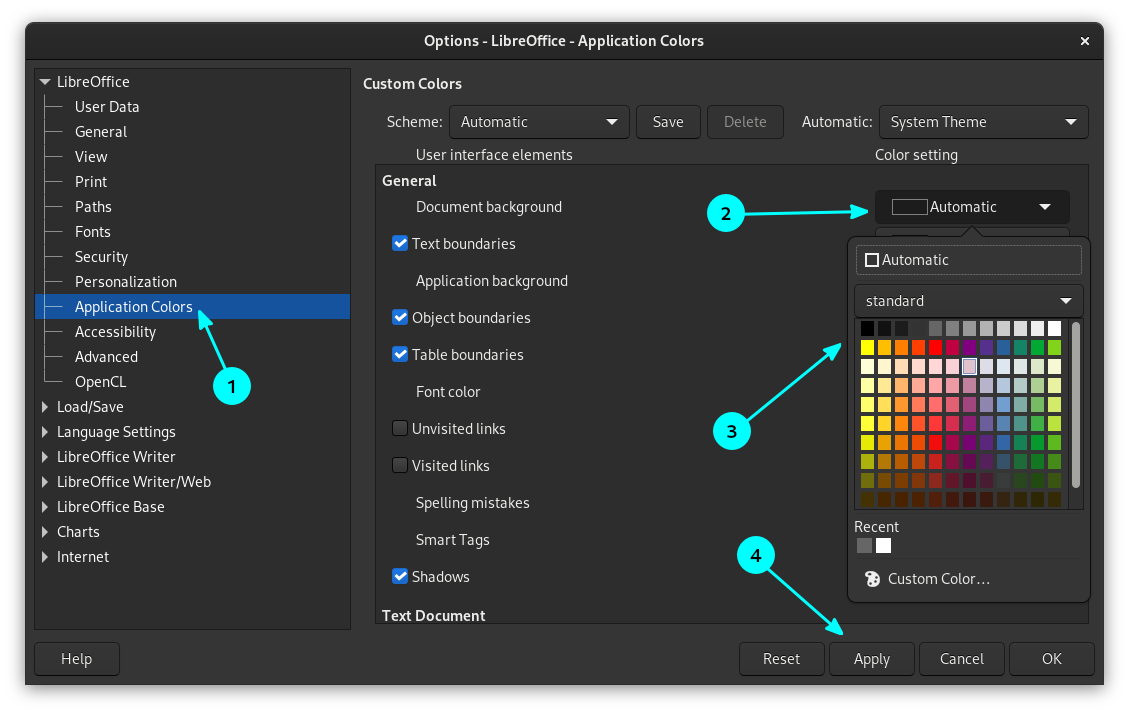Image resolution: width=1129 pixels, height=713 pixels.
Task: Uncheck the Table boundaries option
Action: coord(400,354)
